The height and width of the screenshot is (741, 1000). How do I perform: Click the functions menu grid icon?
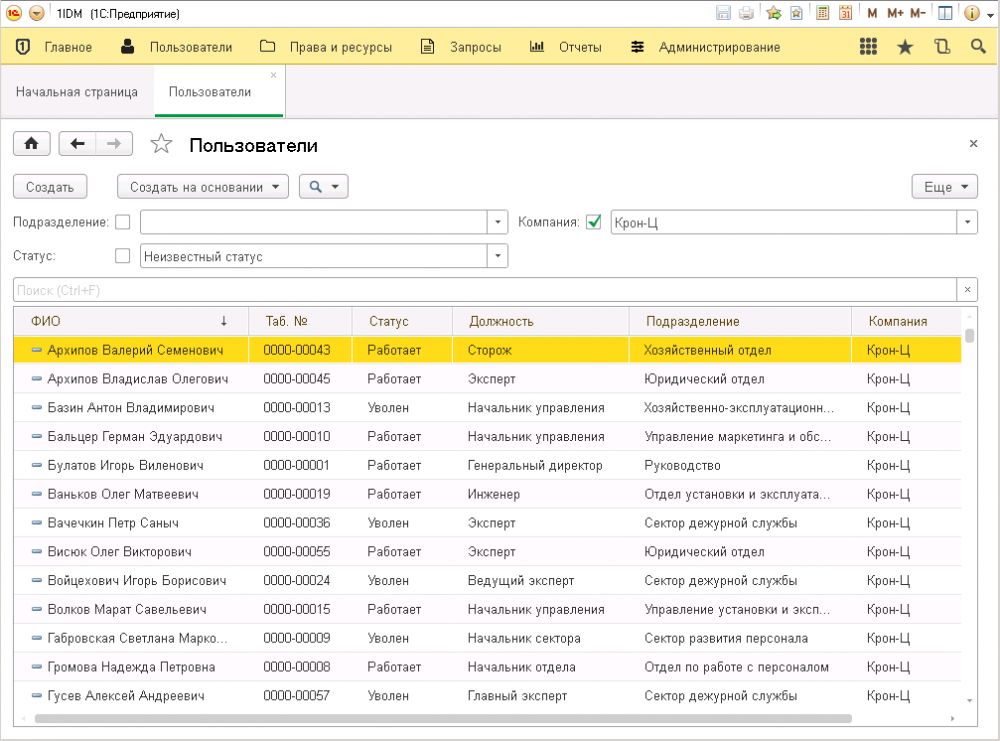click(x=868, y=47)
